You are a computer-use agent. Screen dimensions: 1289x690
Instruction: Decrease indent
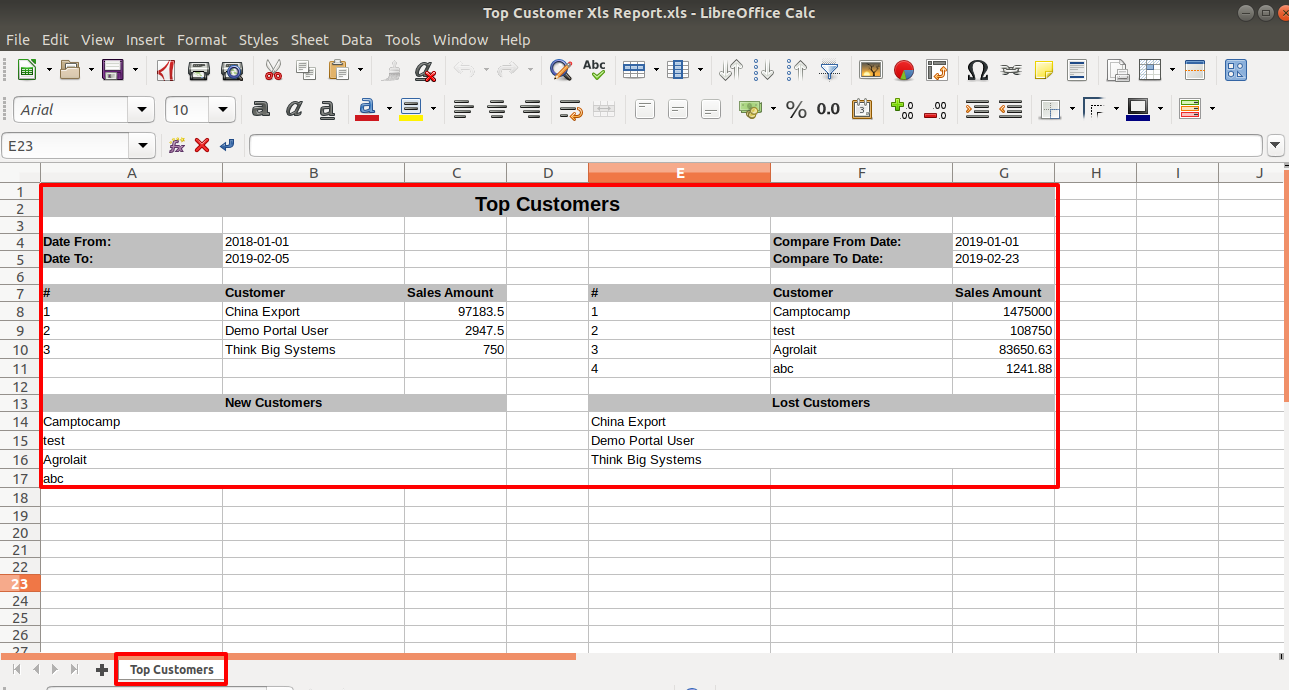(x=1010, y=109)
